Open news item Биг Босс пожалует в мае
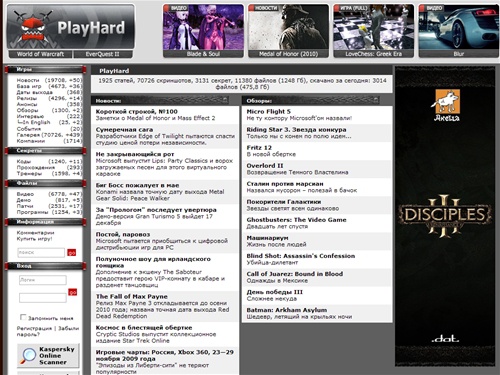Viewport: 500px width, 375px height. (137, 185)
